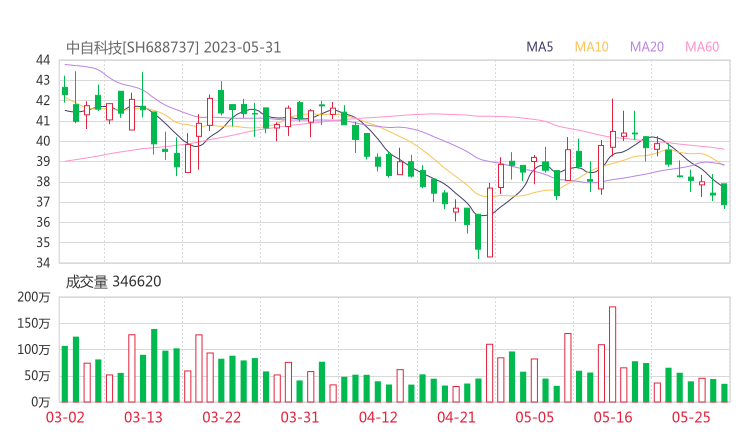Click the MA5 legend label
This screenshot has height=440, width=740.
pos(539,47)
